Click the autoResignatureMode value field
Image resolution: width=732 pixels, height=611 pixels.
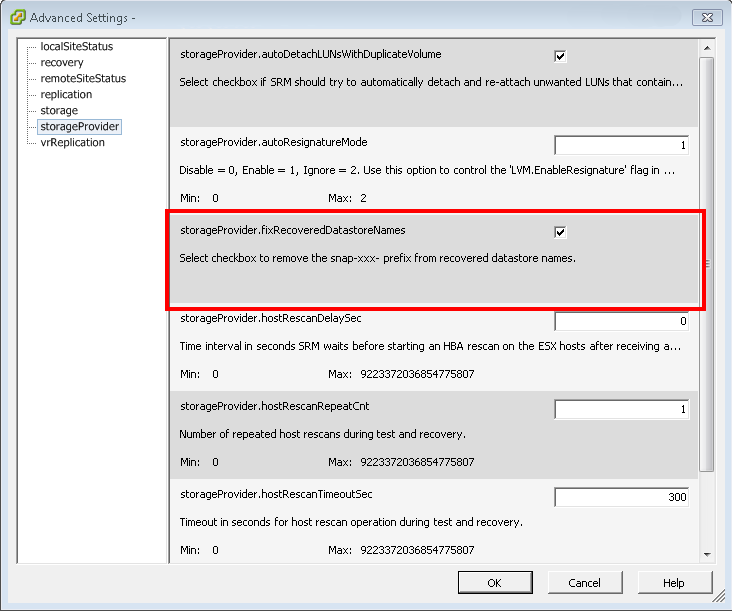tap(621, 146)
